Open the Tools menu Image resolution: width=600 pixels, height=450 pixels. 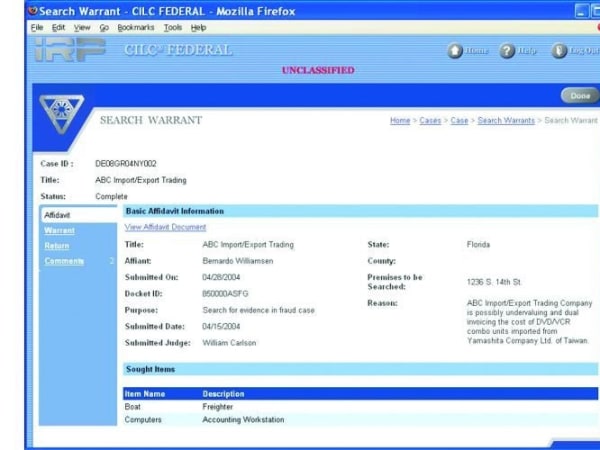click(173, 27)
